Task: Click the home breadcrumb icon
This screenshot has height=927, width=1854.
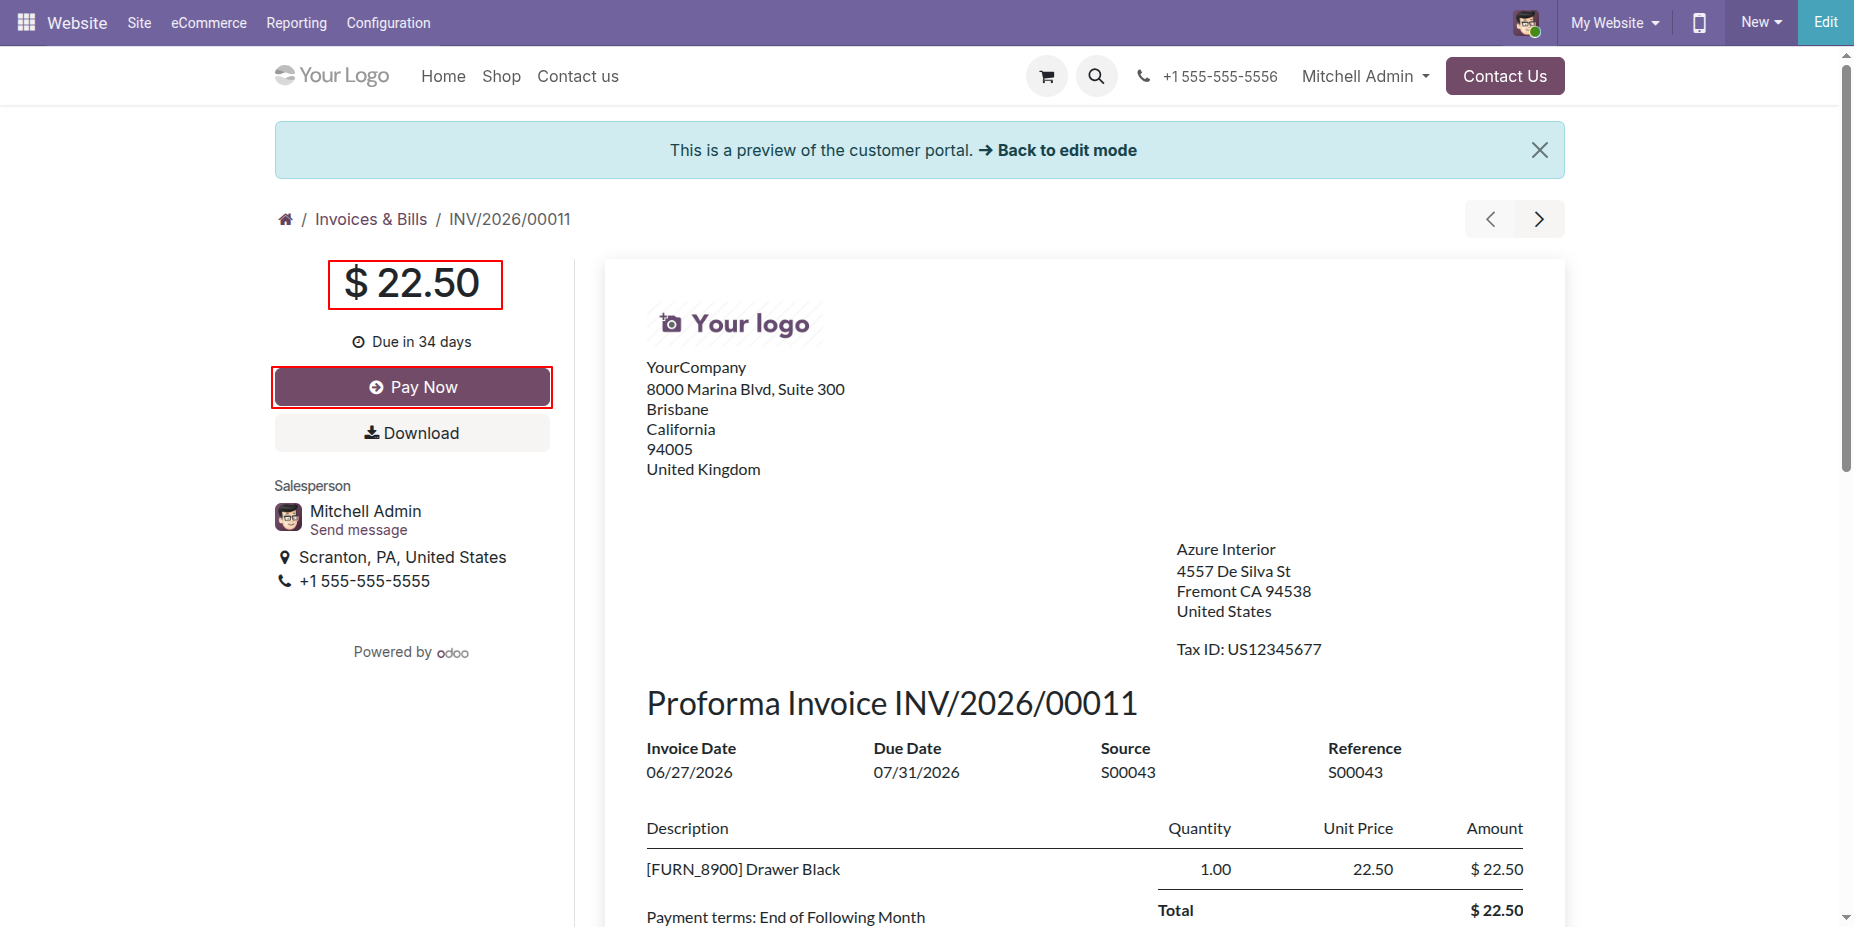Action: point(285,219)
